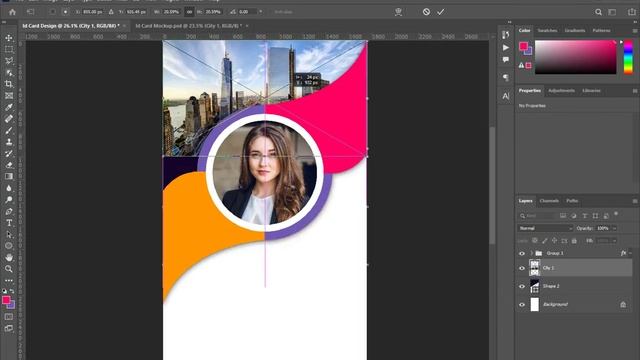Toggle the layer filter on/off switch
The width and height of the screenshot is (640, 360).
coord(616,214)
